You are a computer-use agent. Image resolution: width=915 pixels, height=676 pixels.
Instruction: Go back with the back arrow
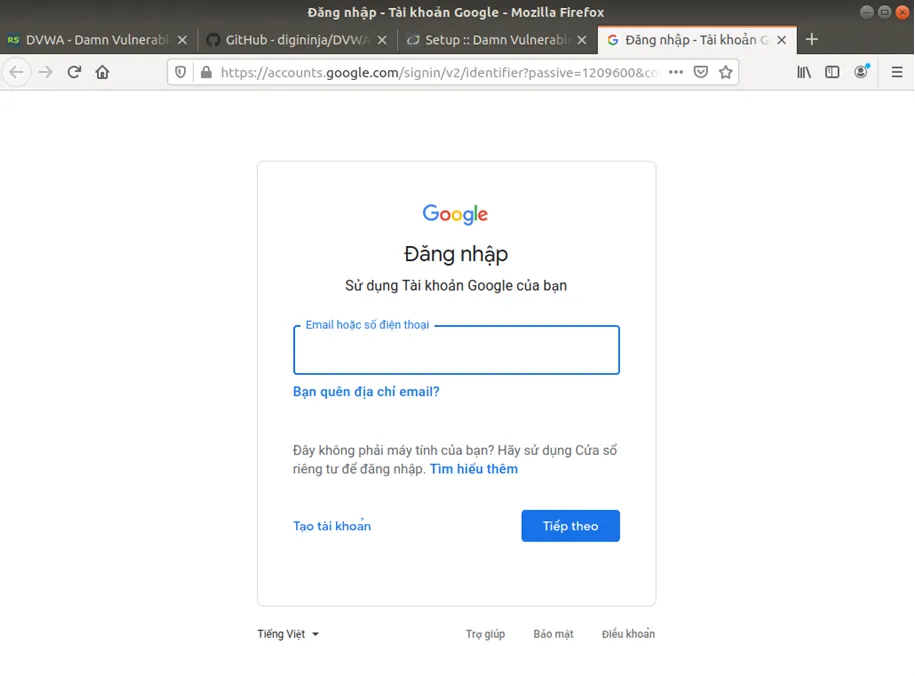[x=16, y=72]
